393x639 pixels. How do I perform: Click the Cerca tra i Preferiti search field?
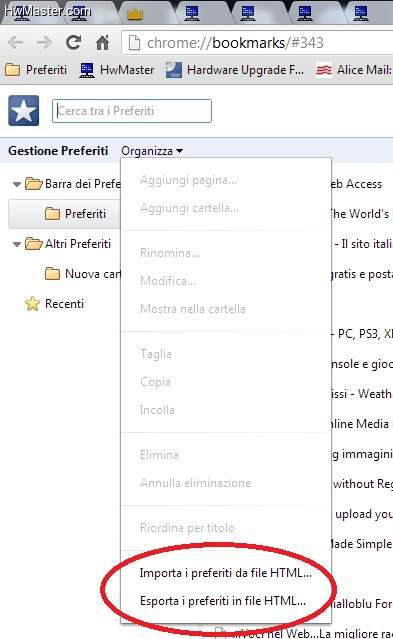pyautogui.click(x=132, y=110)
